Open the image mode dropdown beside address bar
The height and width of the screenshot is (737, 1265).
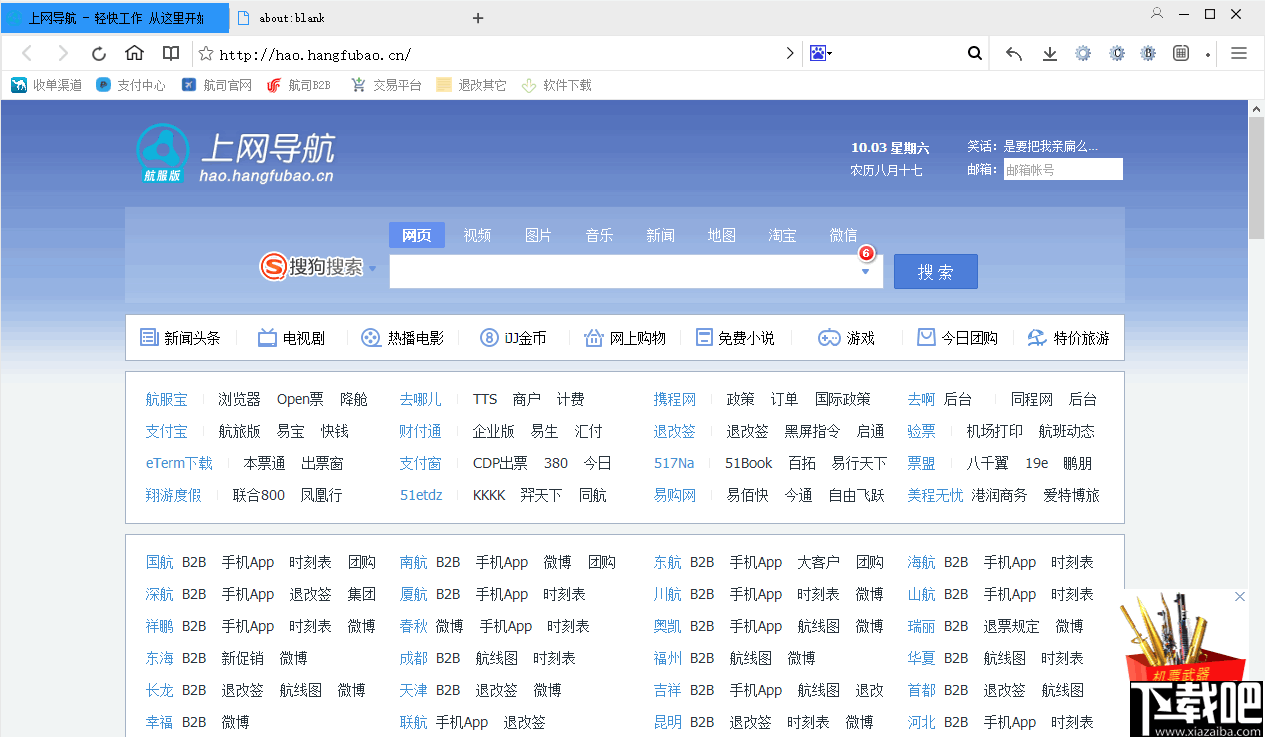(x=820, y=53)
